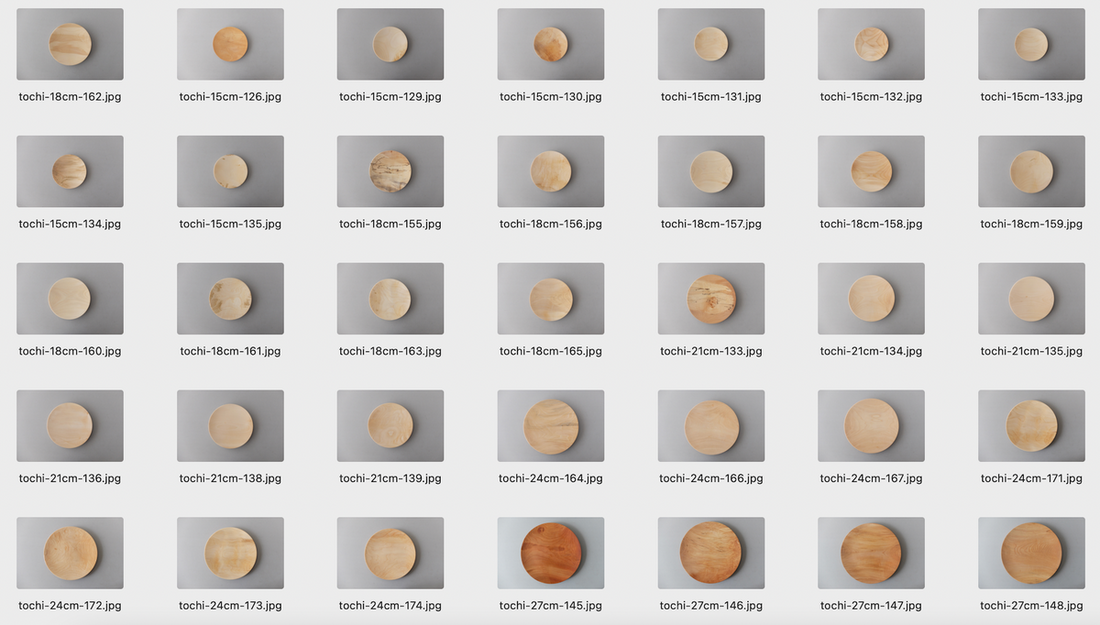Select the file name tochi-24cm-166.jpg

tap(711, 478)
